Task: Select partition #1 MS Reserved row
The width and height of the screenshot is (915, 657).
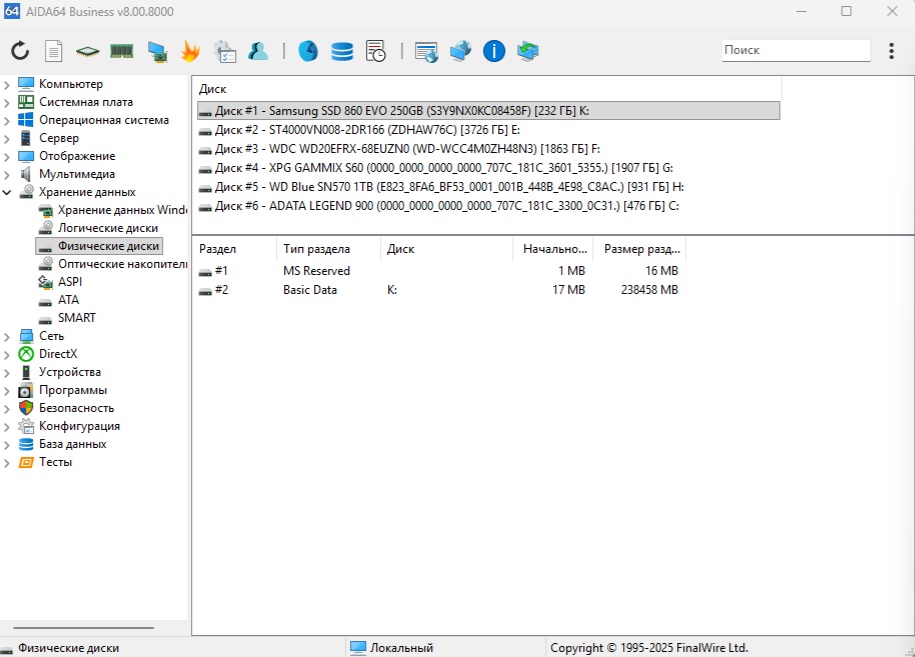Action: [439, 271]
